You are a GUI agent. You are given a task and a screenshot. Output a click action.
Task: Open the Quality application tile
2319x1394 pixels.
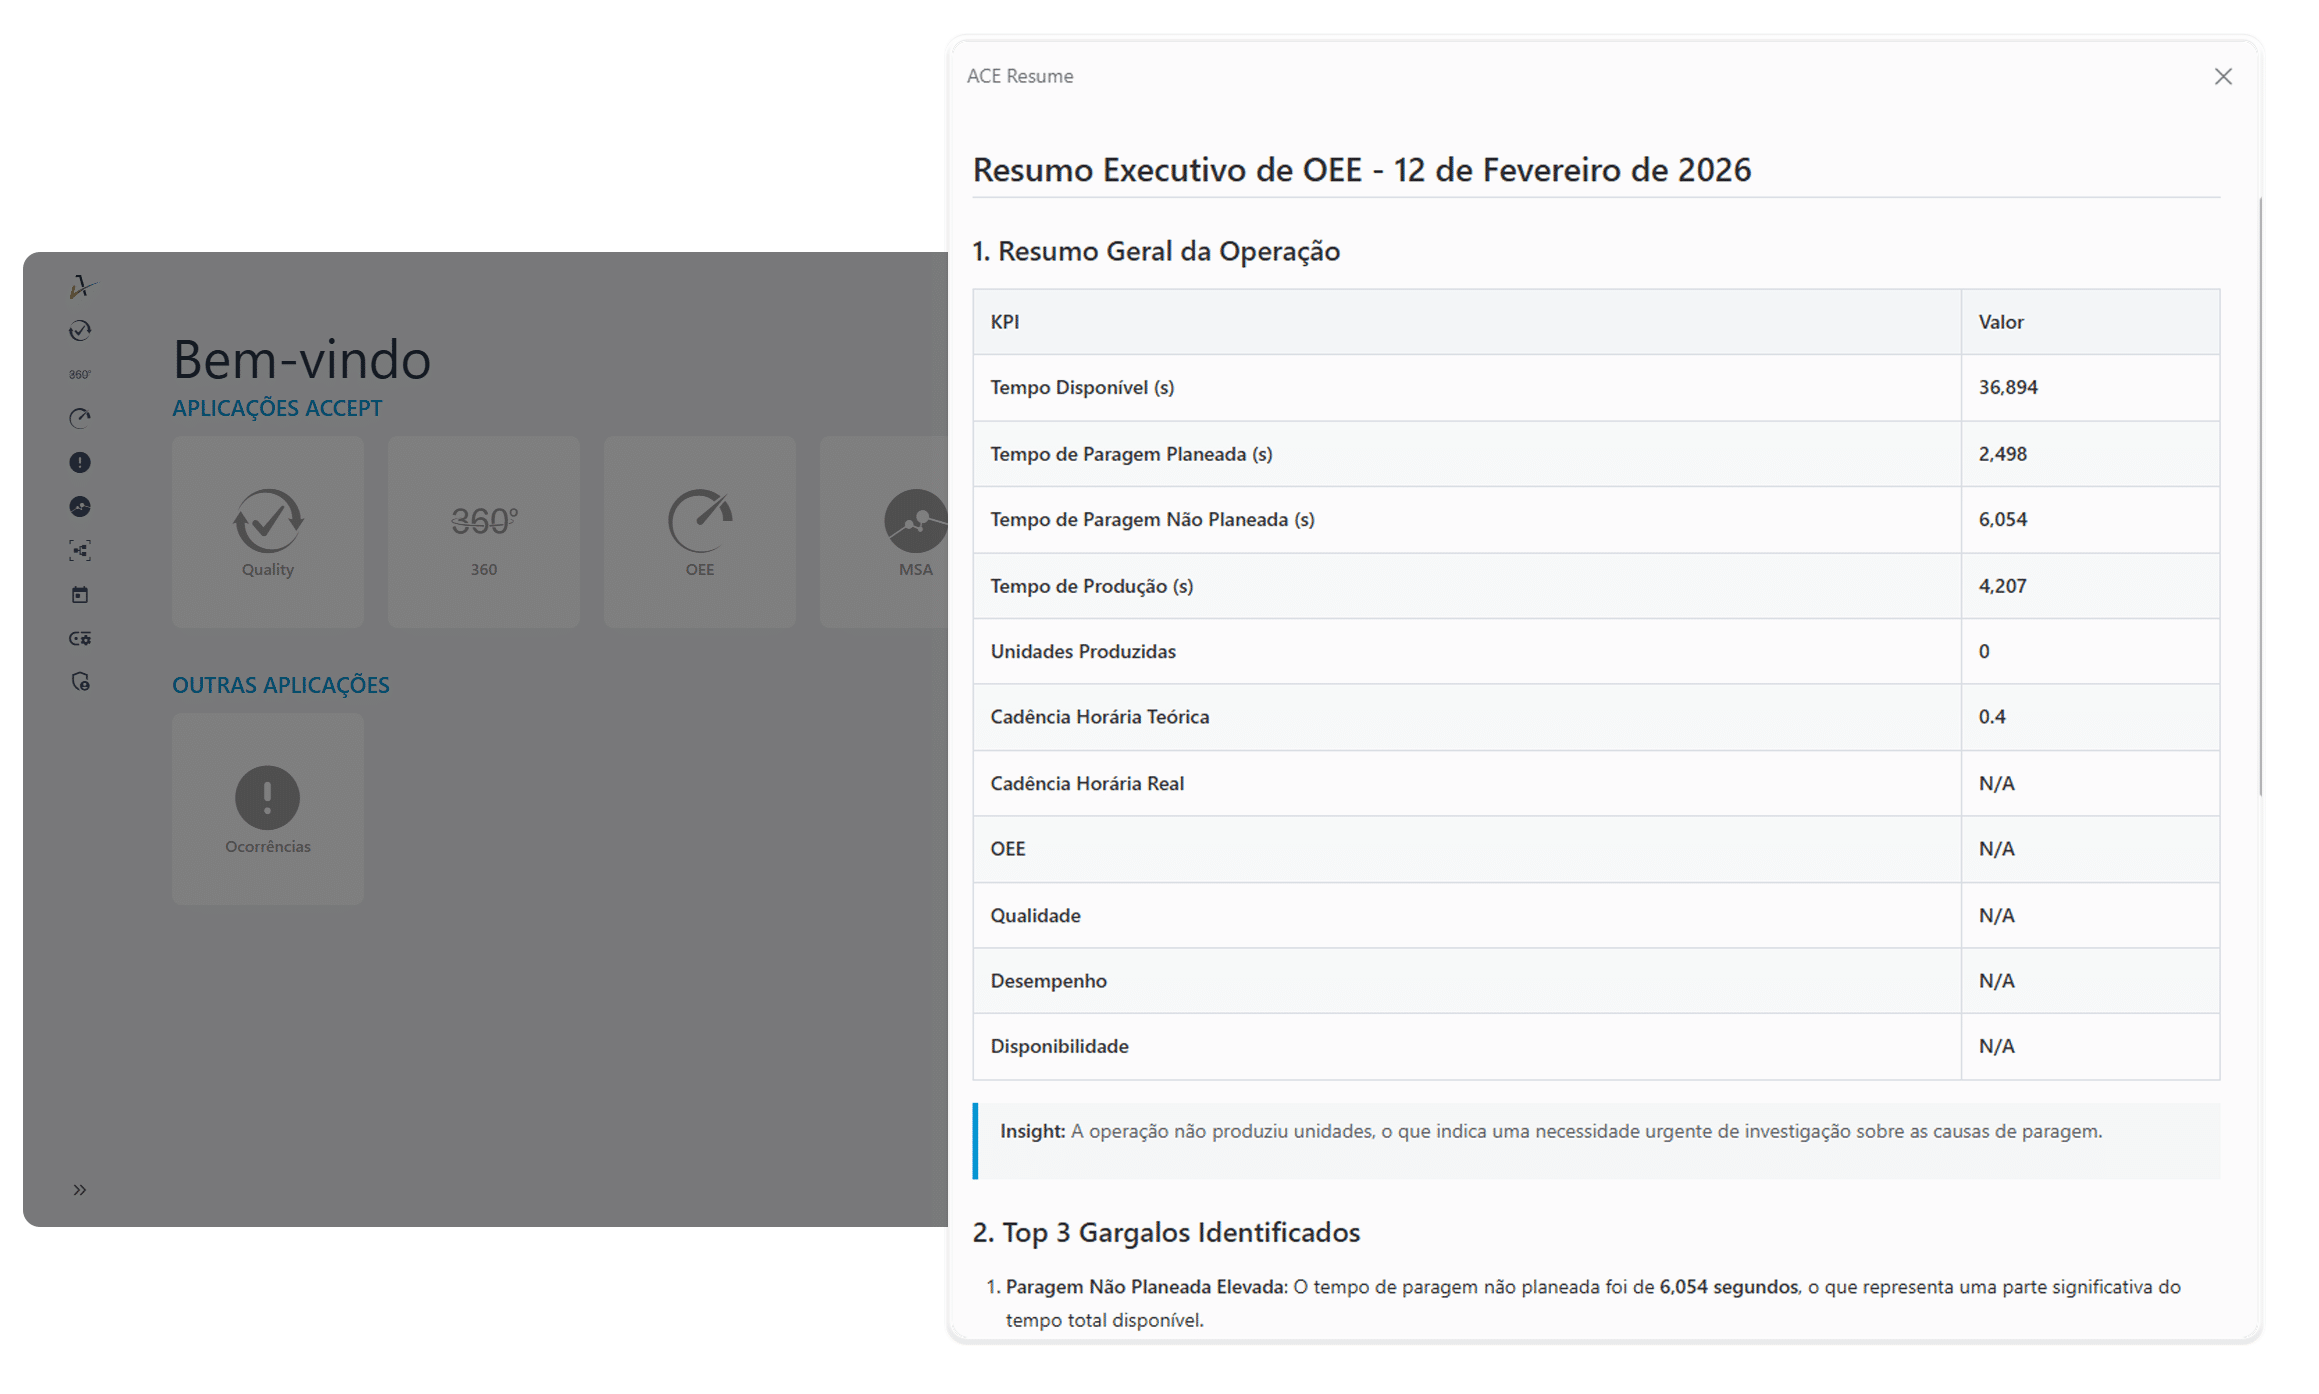[x=268, y=532]
